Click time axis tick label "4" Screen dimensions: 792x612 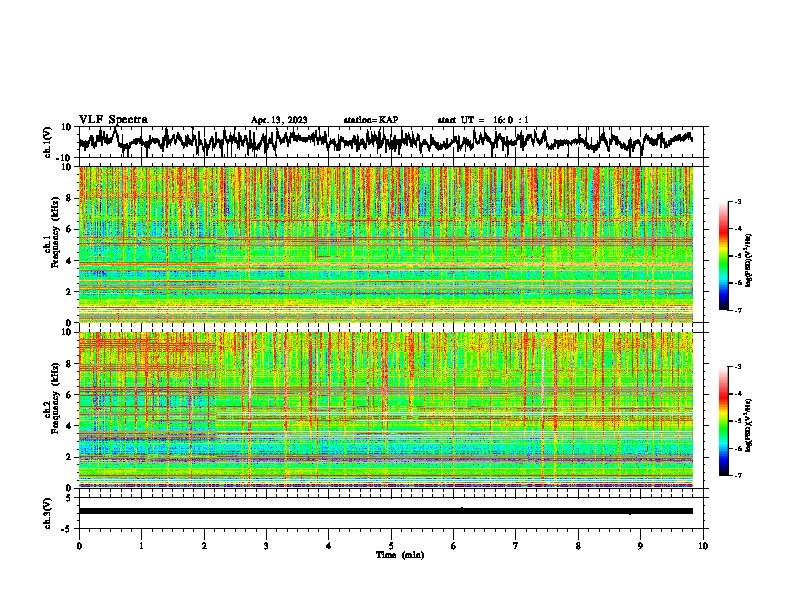[328, 546]
